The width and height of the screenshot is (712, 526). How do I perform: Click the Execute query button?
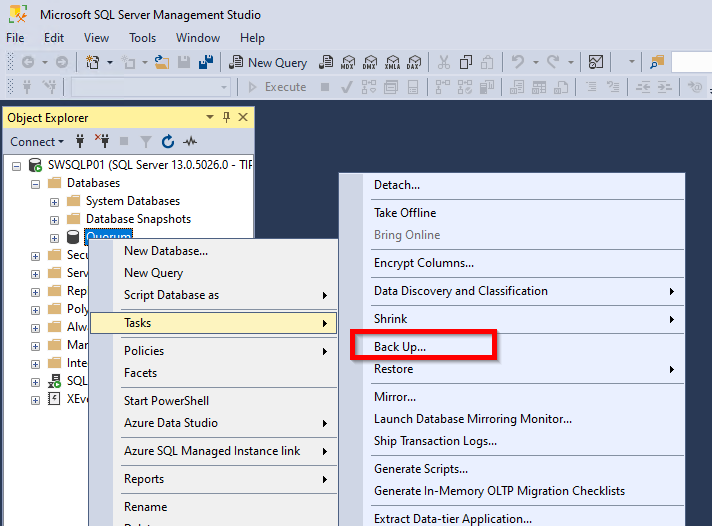pos(277,87)
